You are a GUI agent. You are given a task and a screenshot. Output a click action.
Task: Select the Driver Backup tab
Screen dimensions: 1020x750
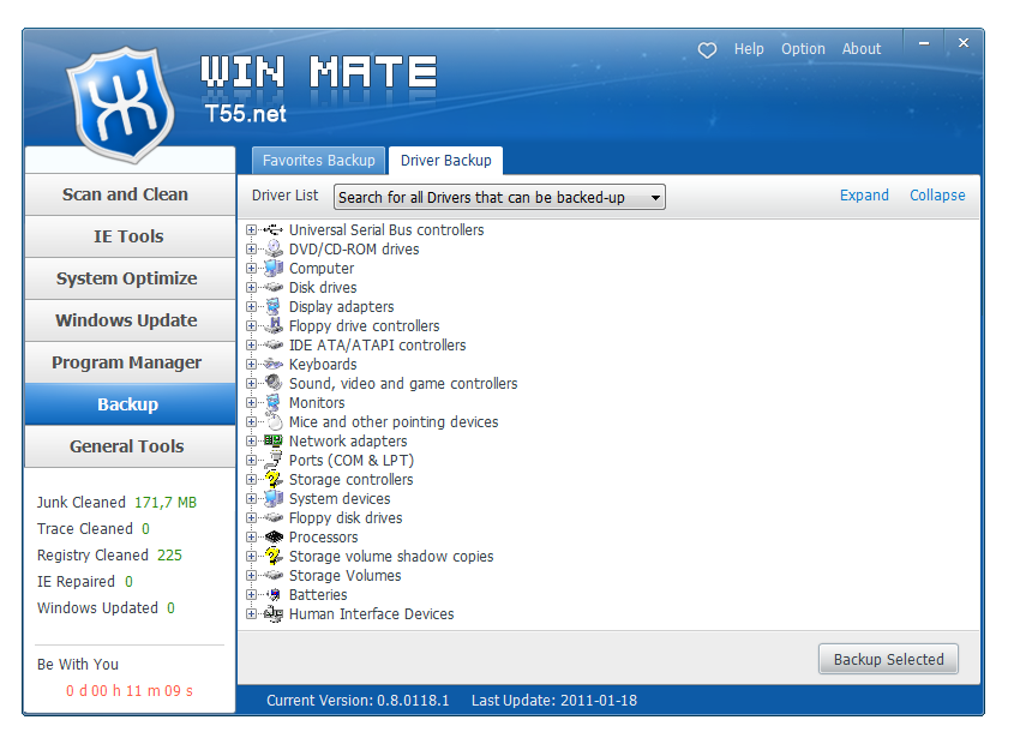tap(446, 161)
